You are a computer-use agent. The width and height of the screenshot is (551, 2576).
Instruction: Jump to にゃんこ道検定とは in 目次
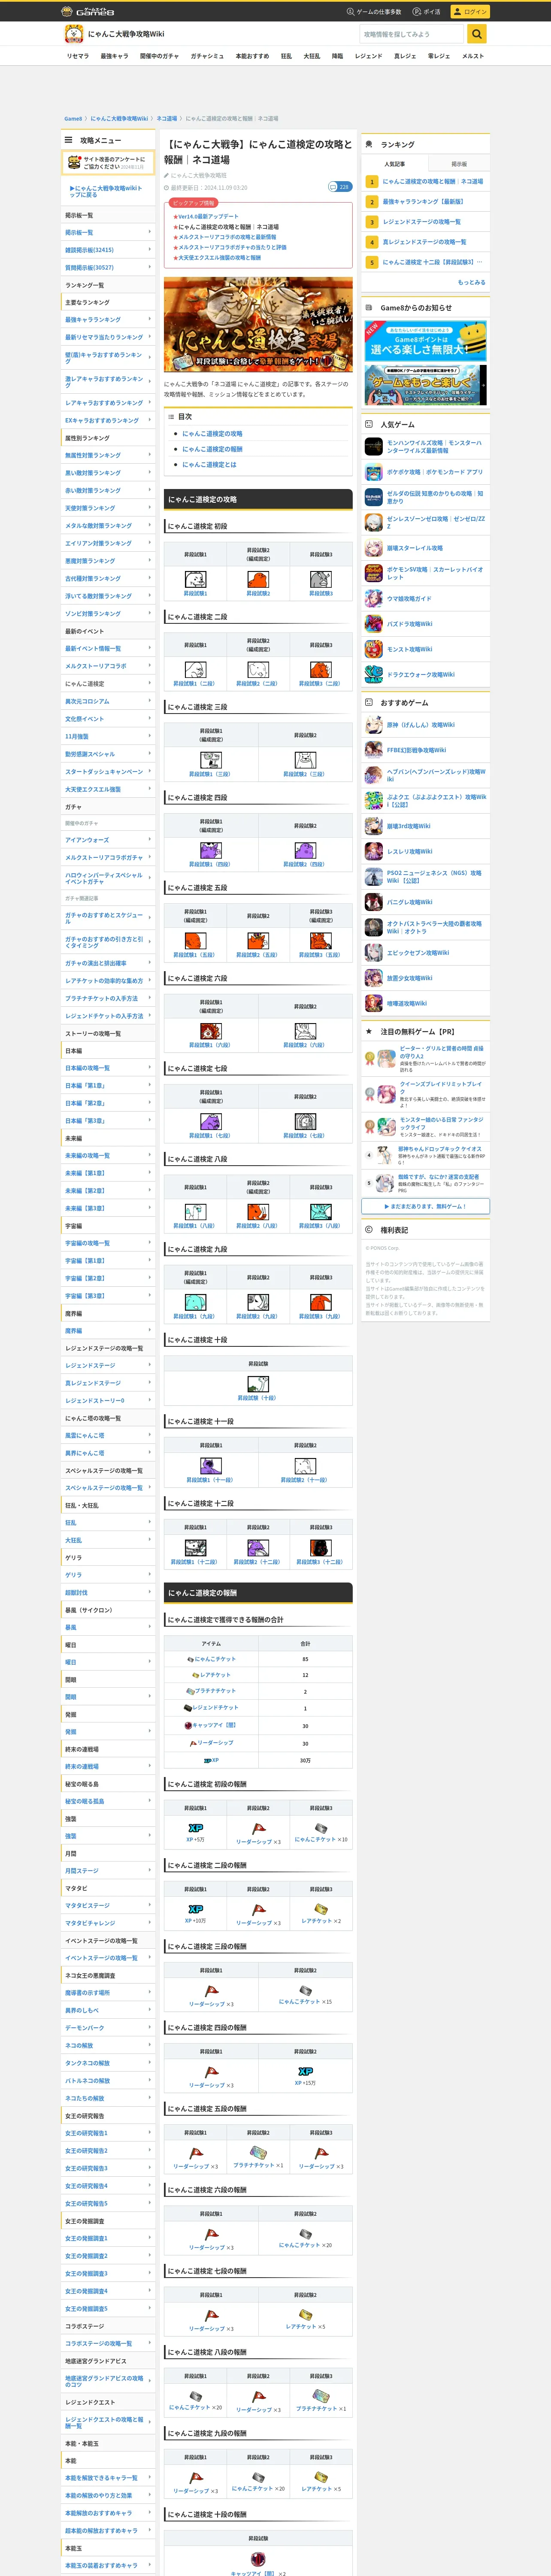pos(210,465)
